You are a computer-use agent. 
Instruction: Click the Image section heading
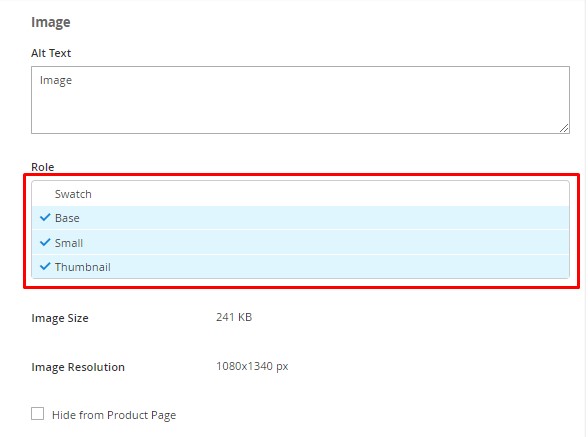click(x=51, y=23)
